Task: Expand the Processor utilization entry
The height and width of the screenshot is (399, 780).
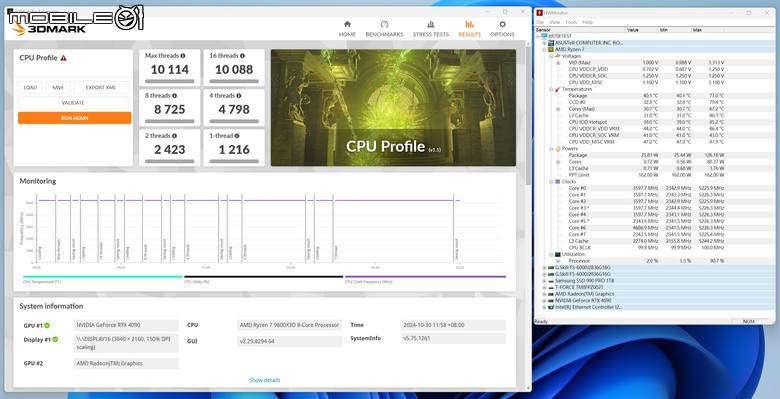Action: tap(558, 261)
